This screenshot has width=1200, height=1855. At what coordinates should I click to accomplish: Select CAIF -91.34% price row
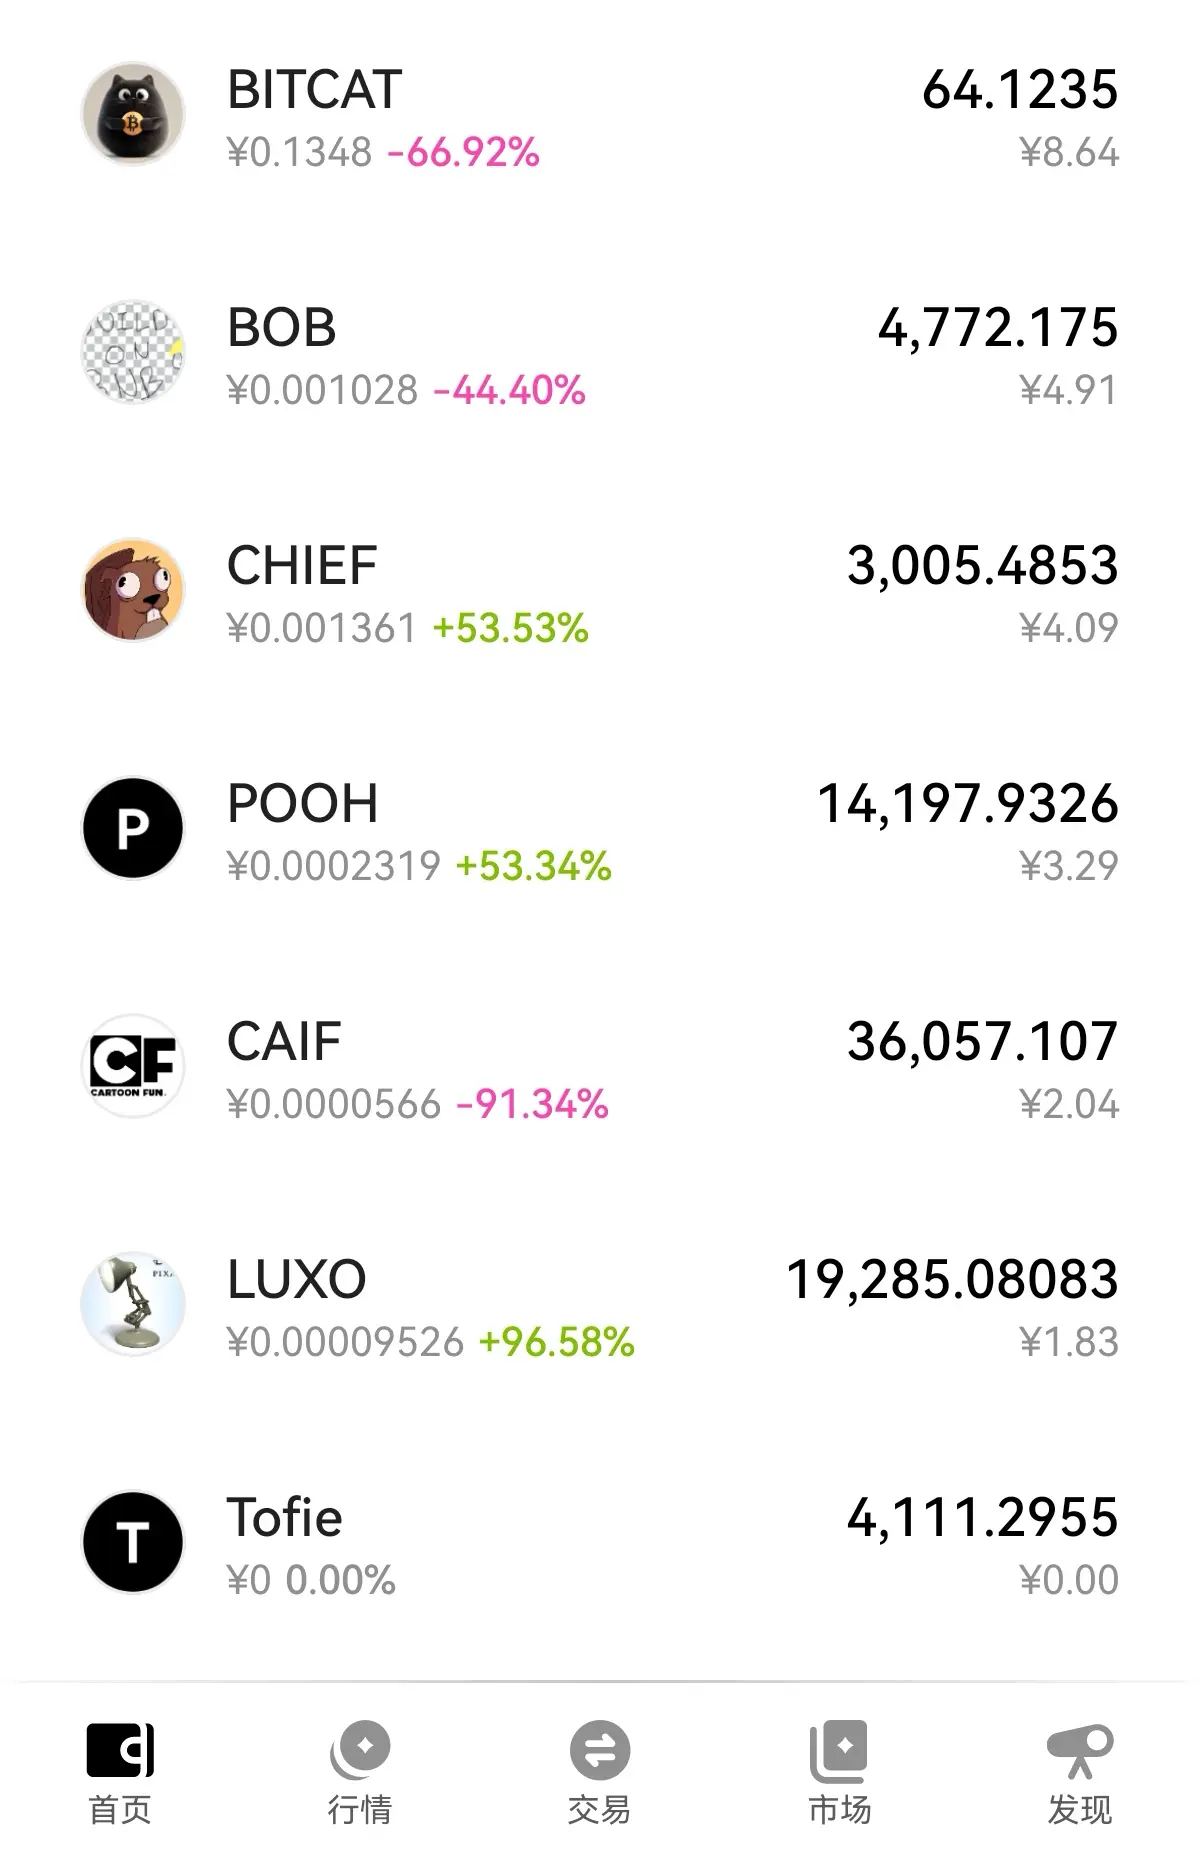click(418, 1104)
